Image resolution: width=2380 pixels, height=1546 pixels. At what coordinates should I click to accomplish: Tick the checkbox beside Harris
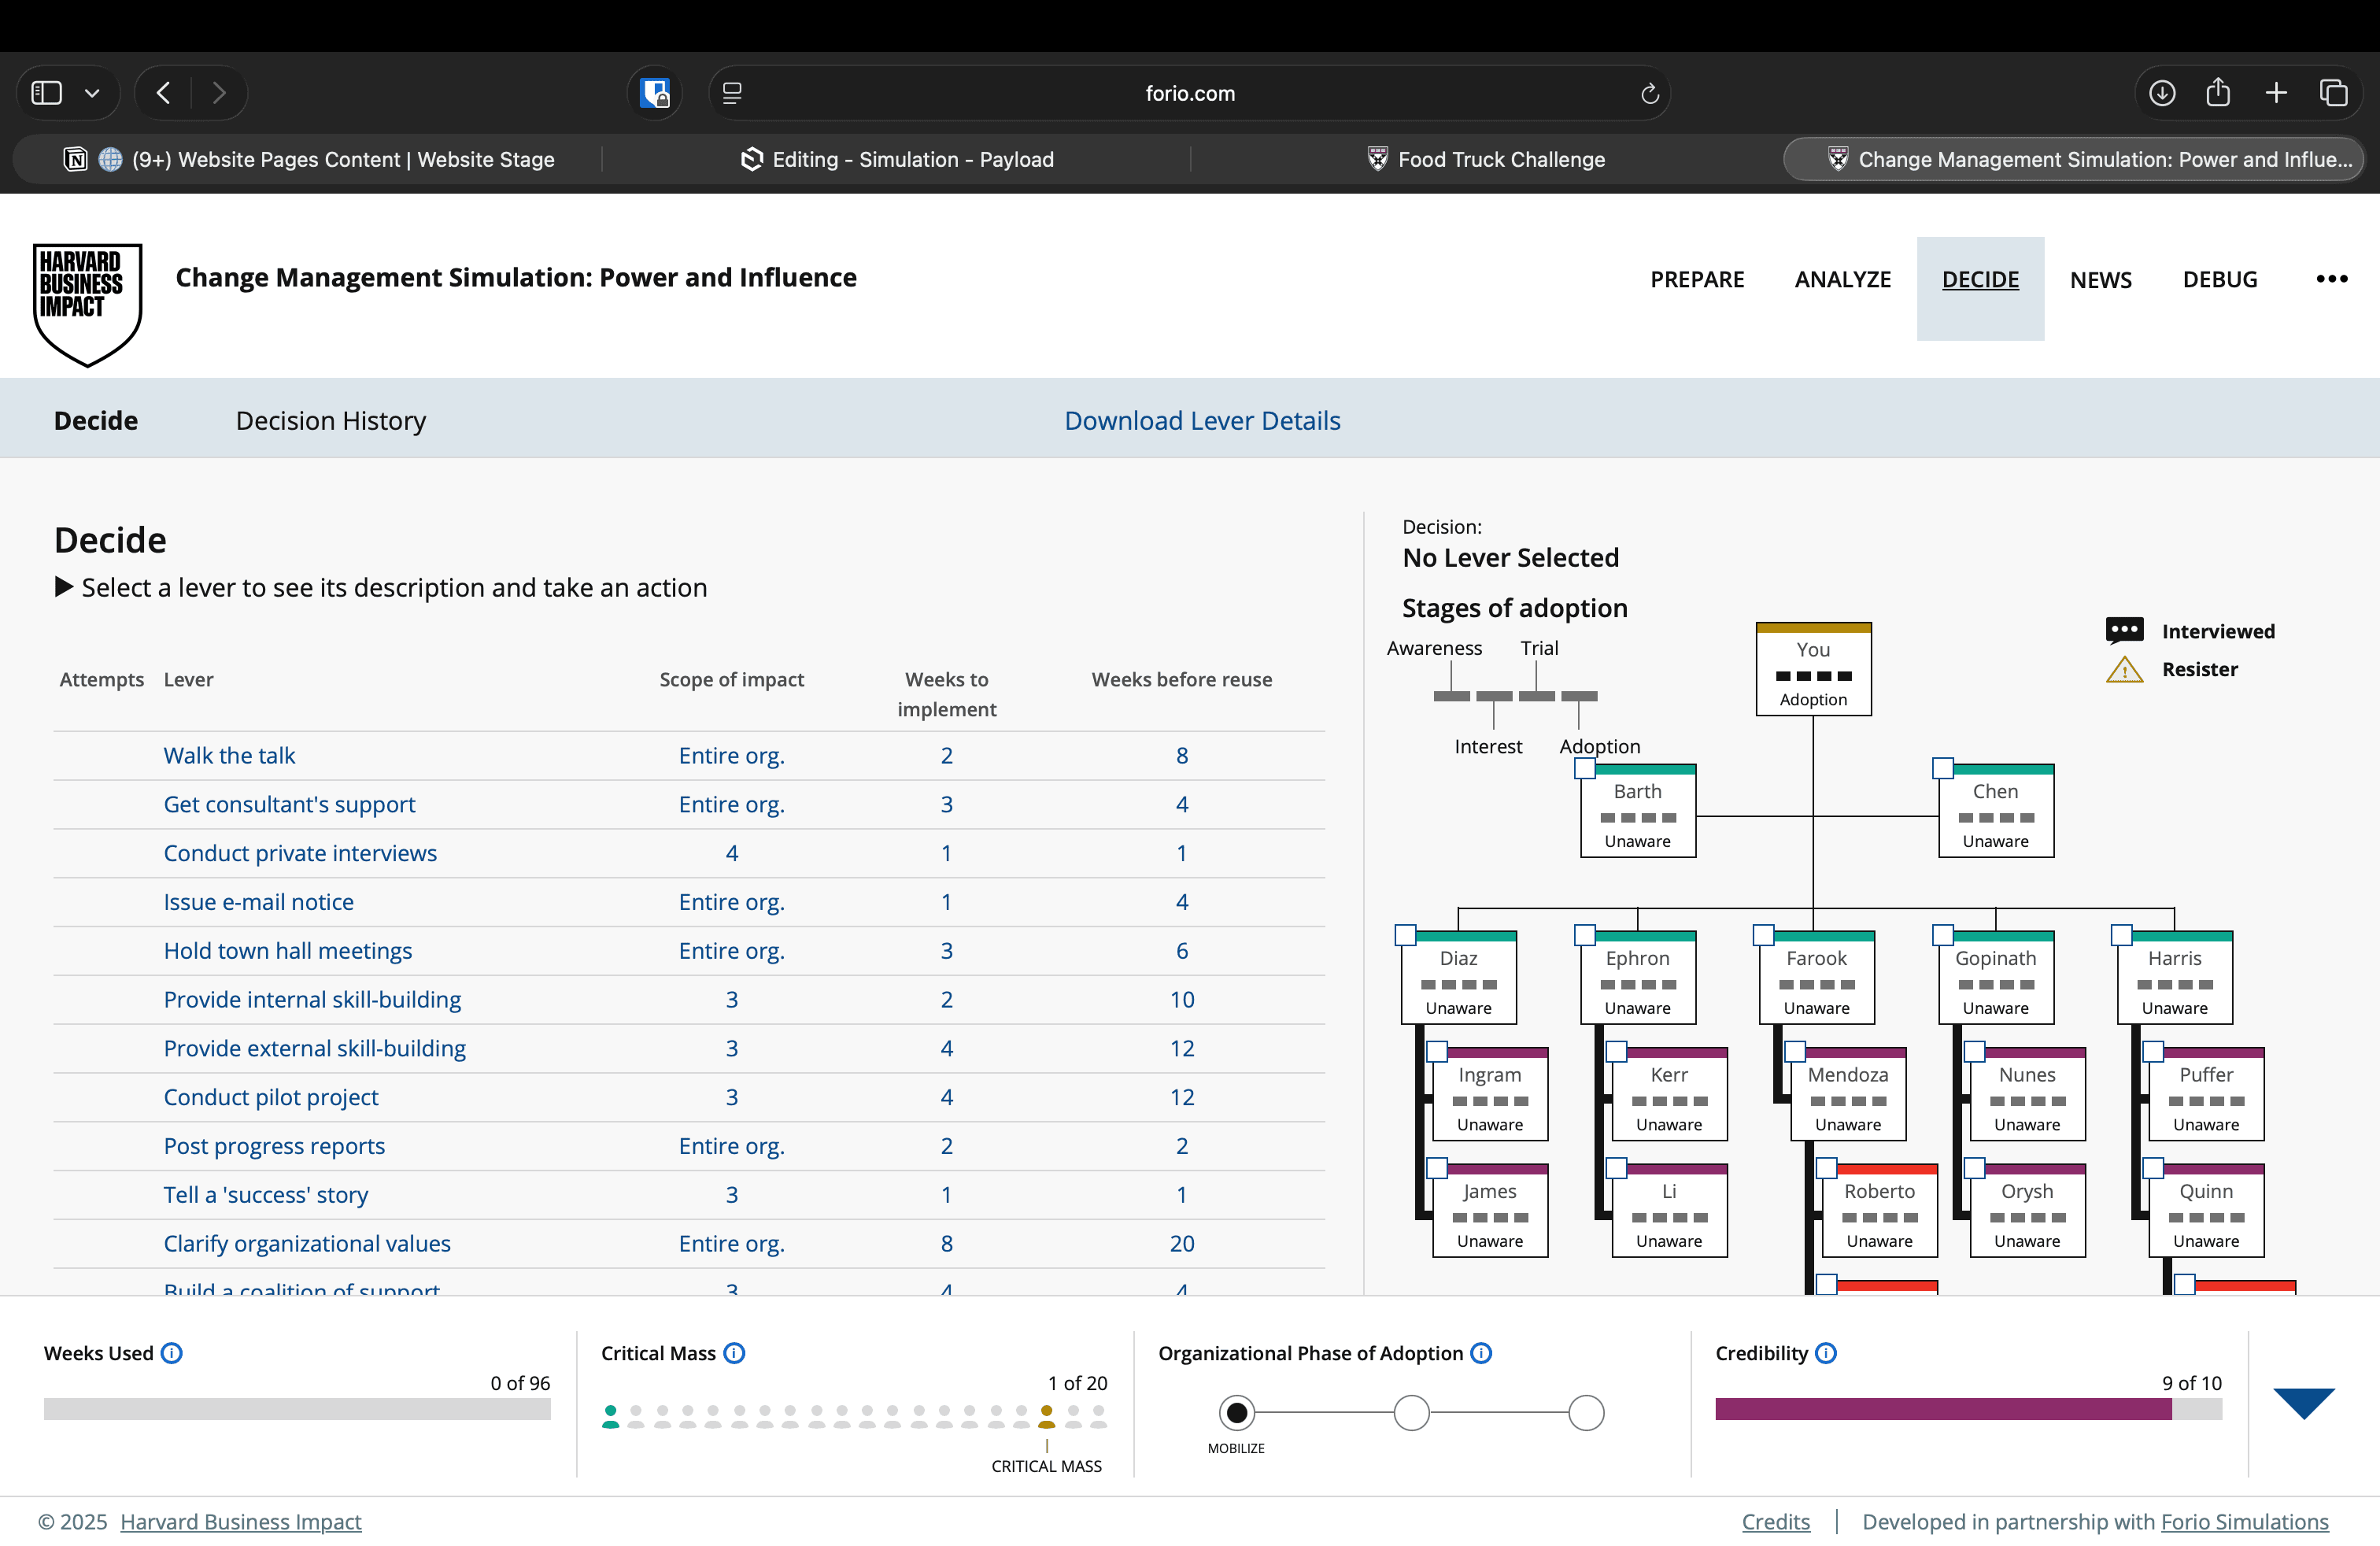tap(2122, 935)
